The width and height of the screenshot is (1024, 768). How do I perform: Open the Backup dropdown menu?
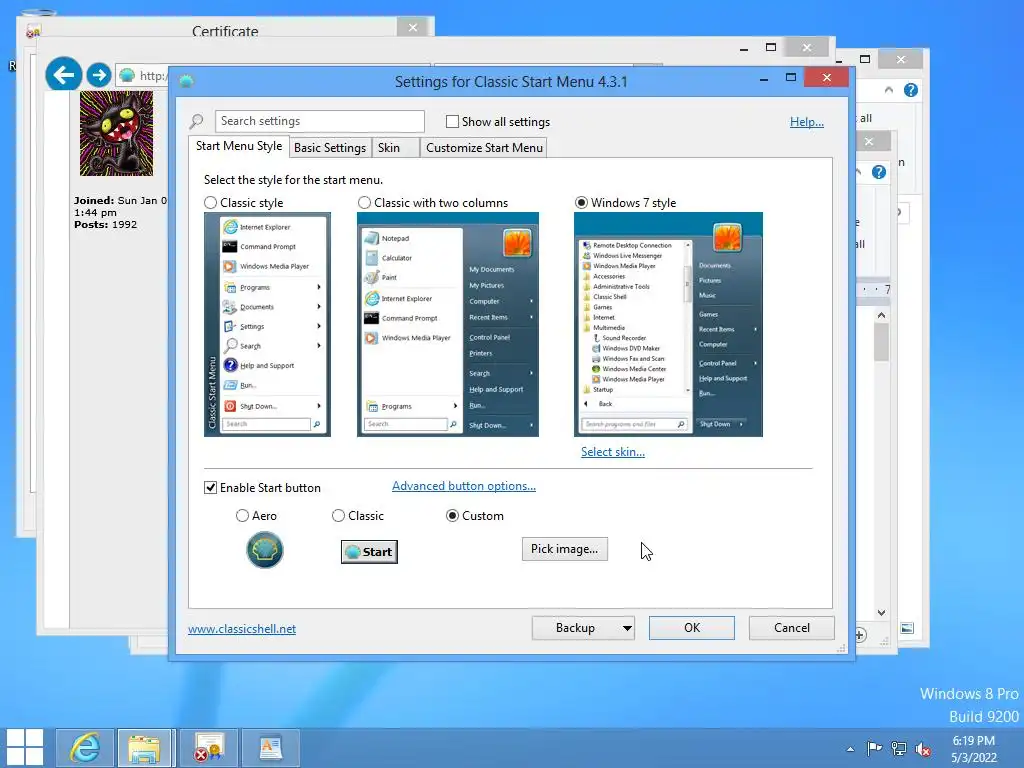[583, 628]
